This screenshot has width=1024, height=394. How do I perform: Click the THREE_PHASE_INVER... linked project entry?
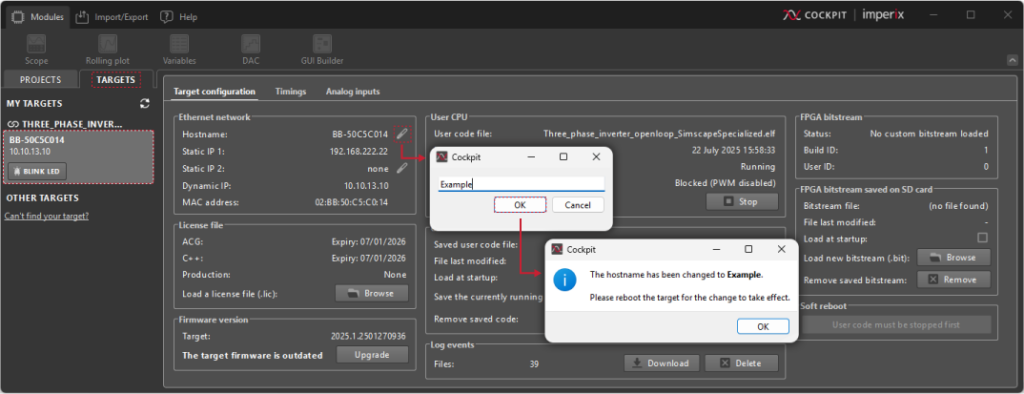pos(65,123)
